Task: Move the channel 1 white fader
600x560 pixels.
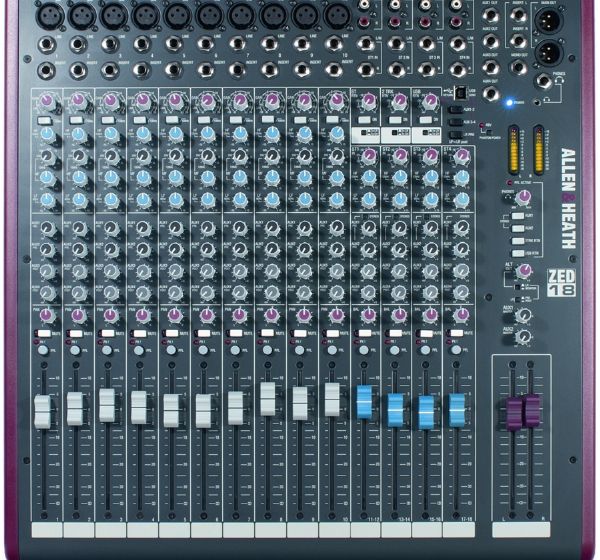Action: (x=42, y=413)
